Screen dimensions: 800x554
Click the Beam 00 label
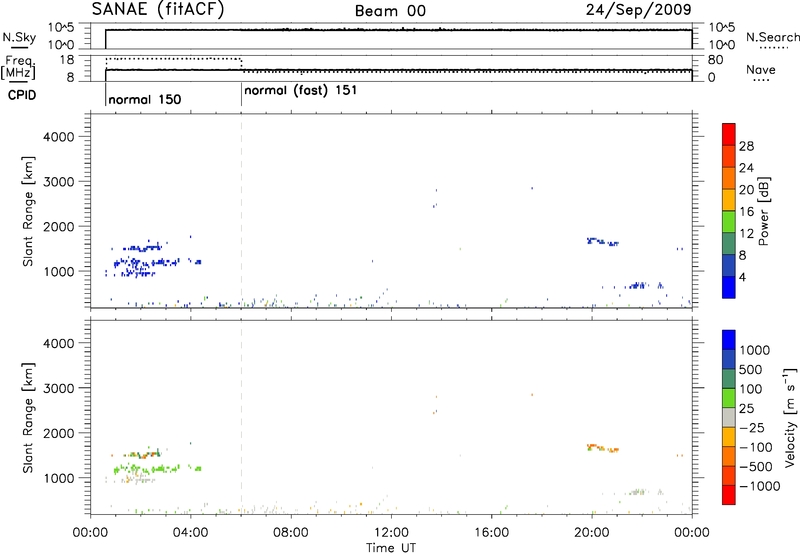click(x=390, y=11)
